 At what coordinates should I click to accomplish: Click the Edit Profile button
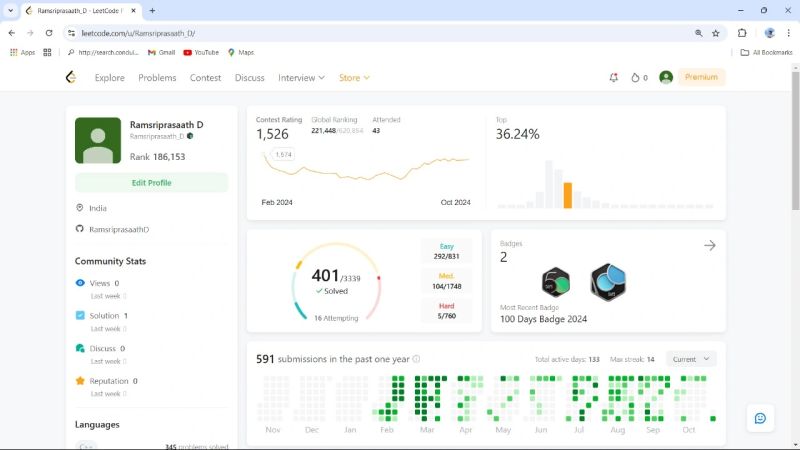pyautogui.click(x=152, y=183)
